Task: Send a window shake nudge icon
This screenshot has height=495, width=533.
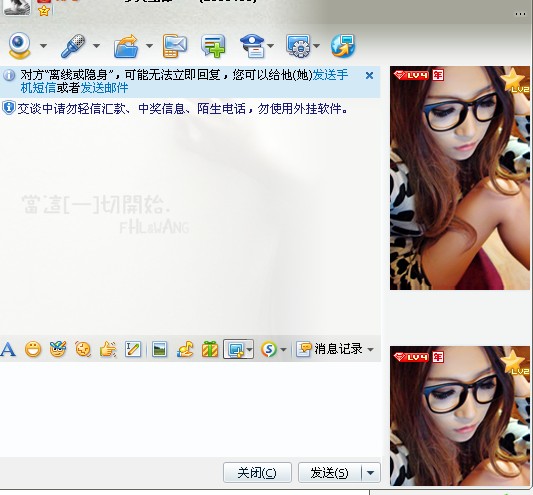Action: coord(83,349)
